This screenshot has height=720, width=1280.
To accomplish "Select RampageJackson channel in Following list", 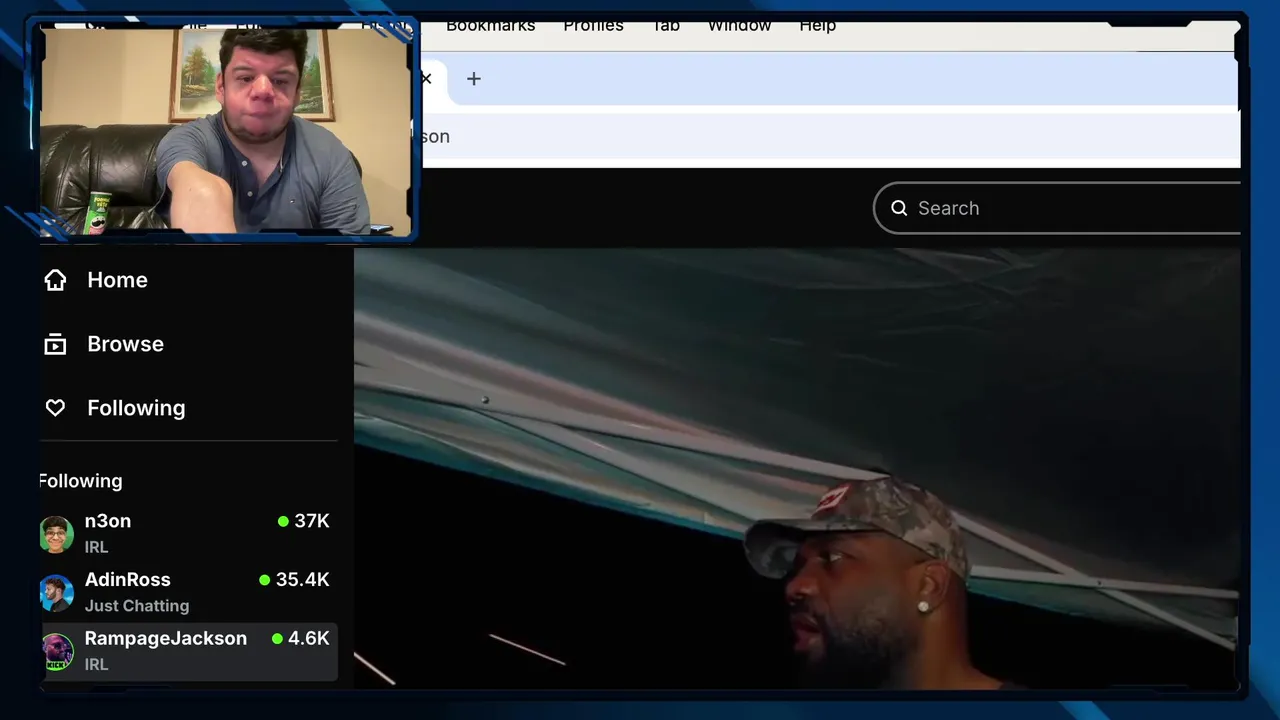I will click(189, 651).
